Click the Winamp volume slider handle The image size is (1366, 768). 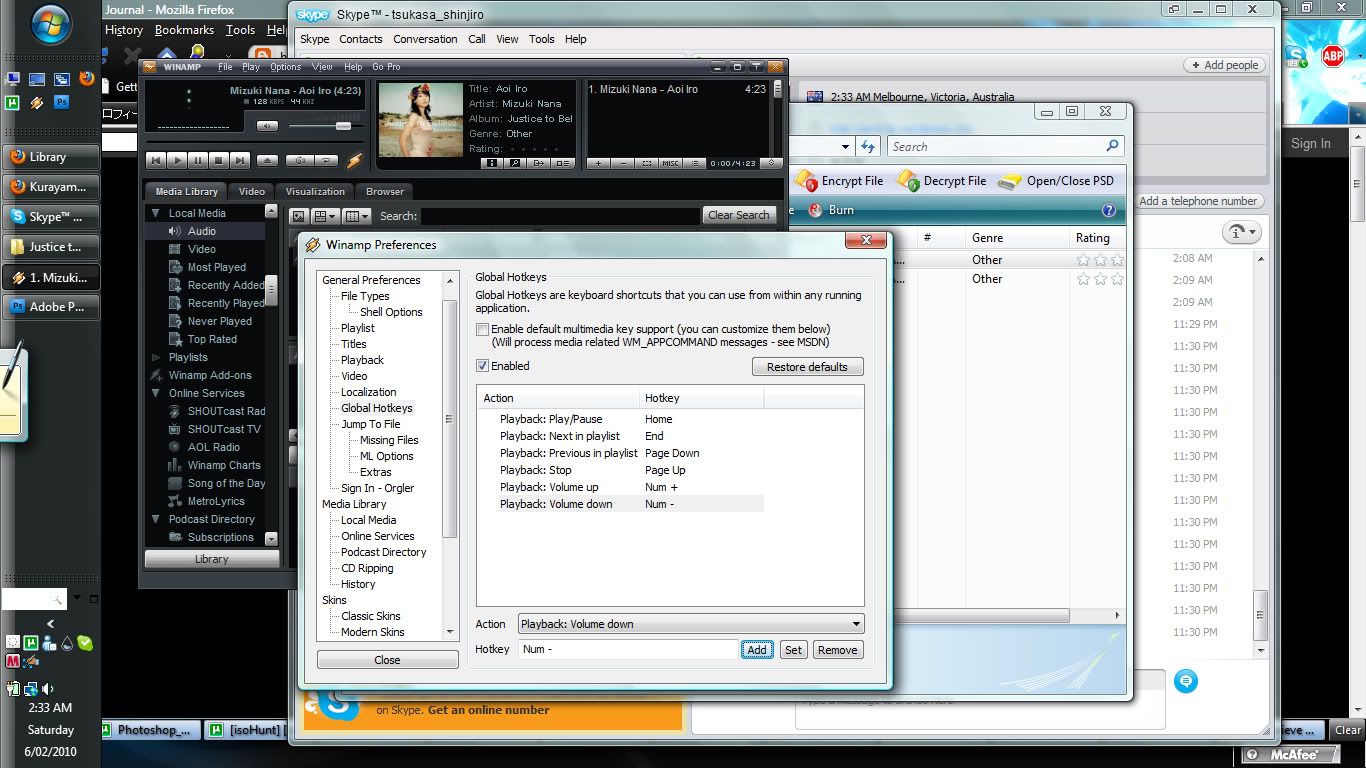(344, 126)
